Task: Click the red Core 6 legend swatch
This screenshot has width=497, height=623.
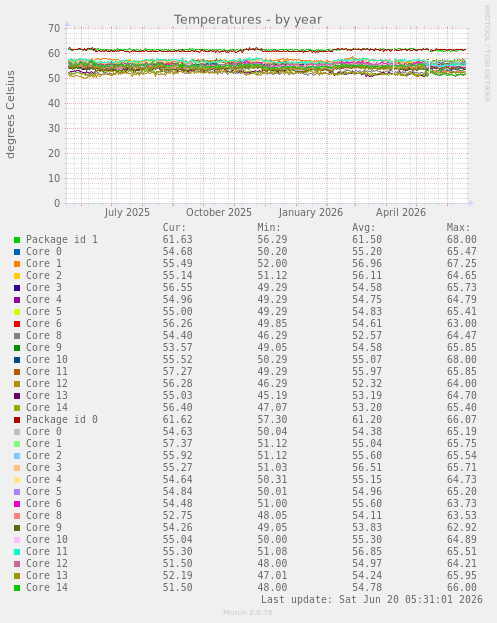Action: point(17,324)
